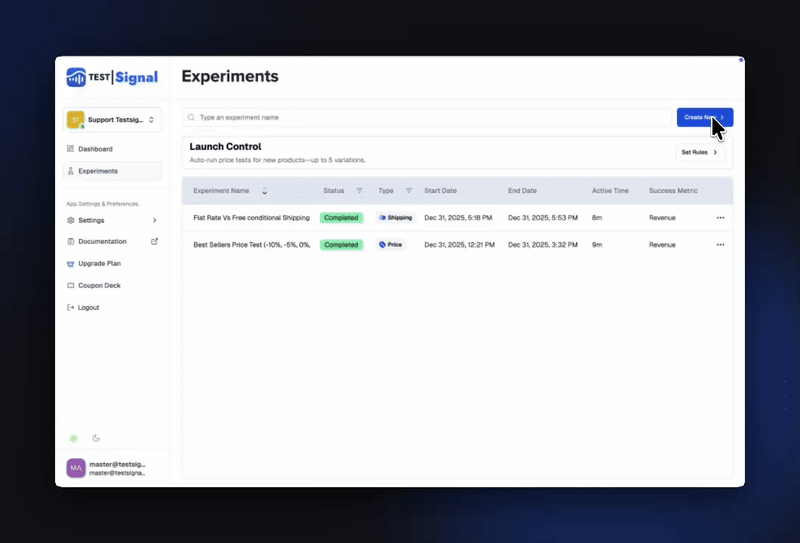Viewport: 800px width, 543px height.
Task: Select Experiments in the sidebar
Action: [x=97, y=171]
